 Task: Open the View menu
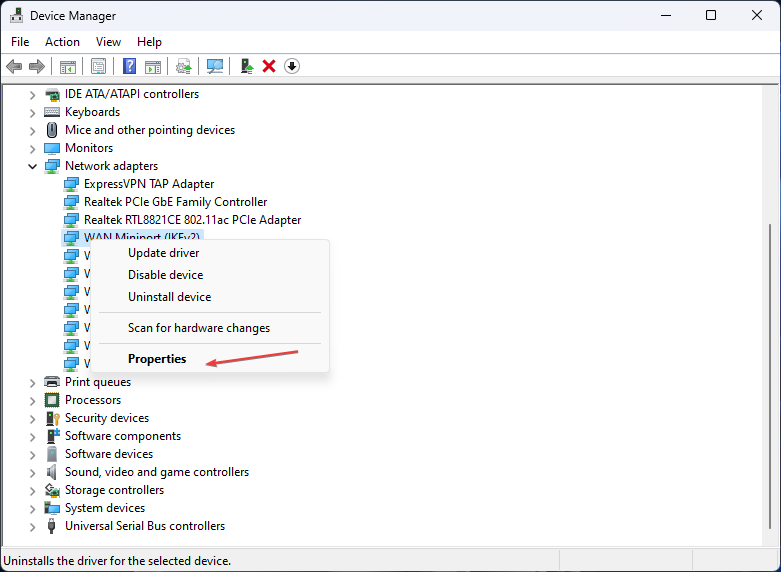tap(108, 42)
